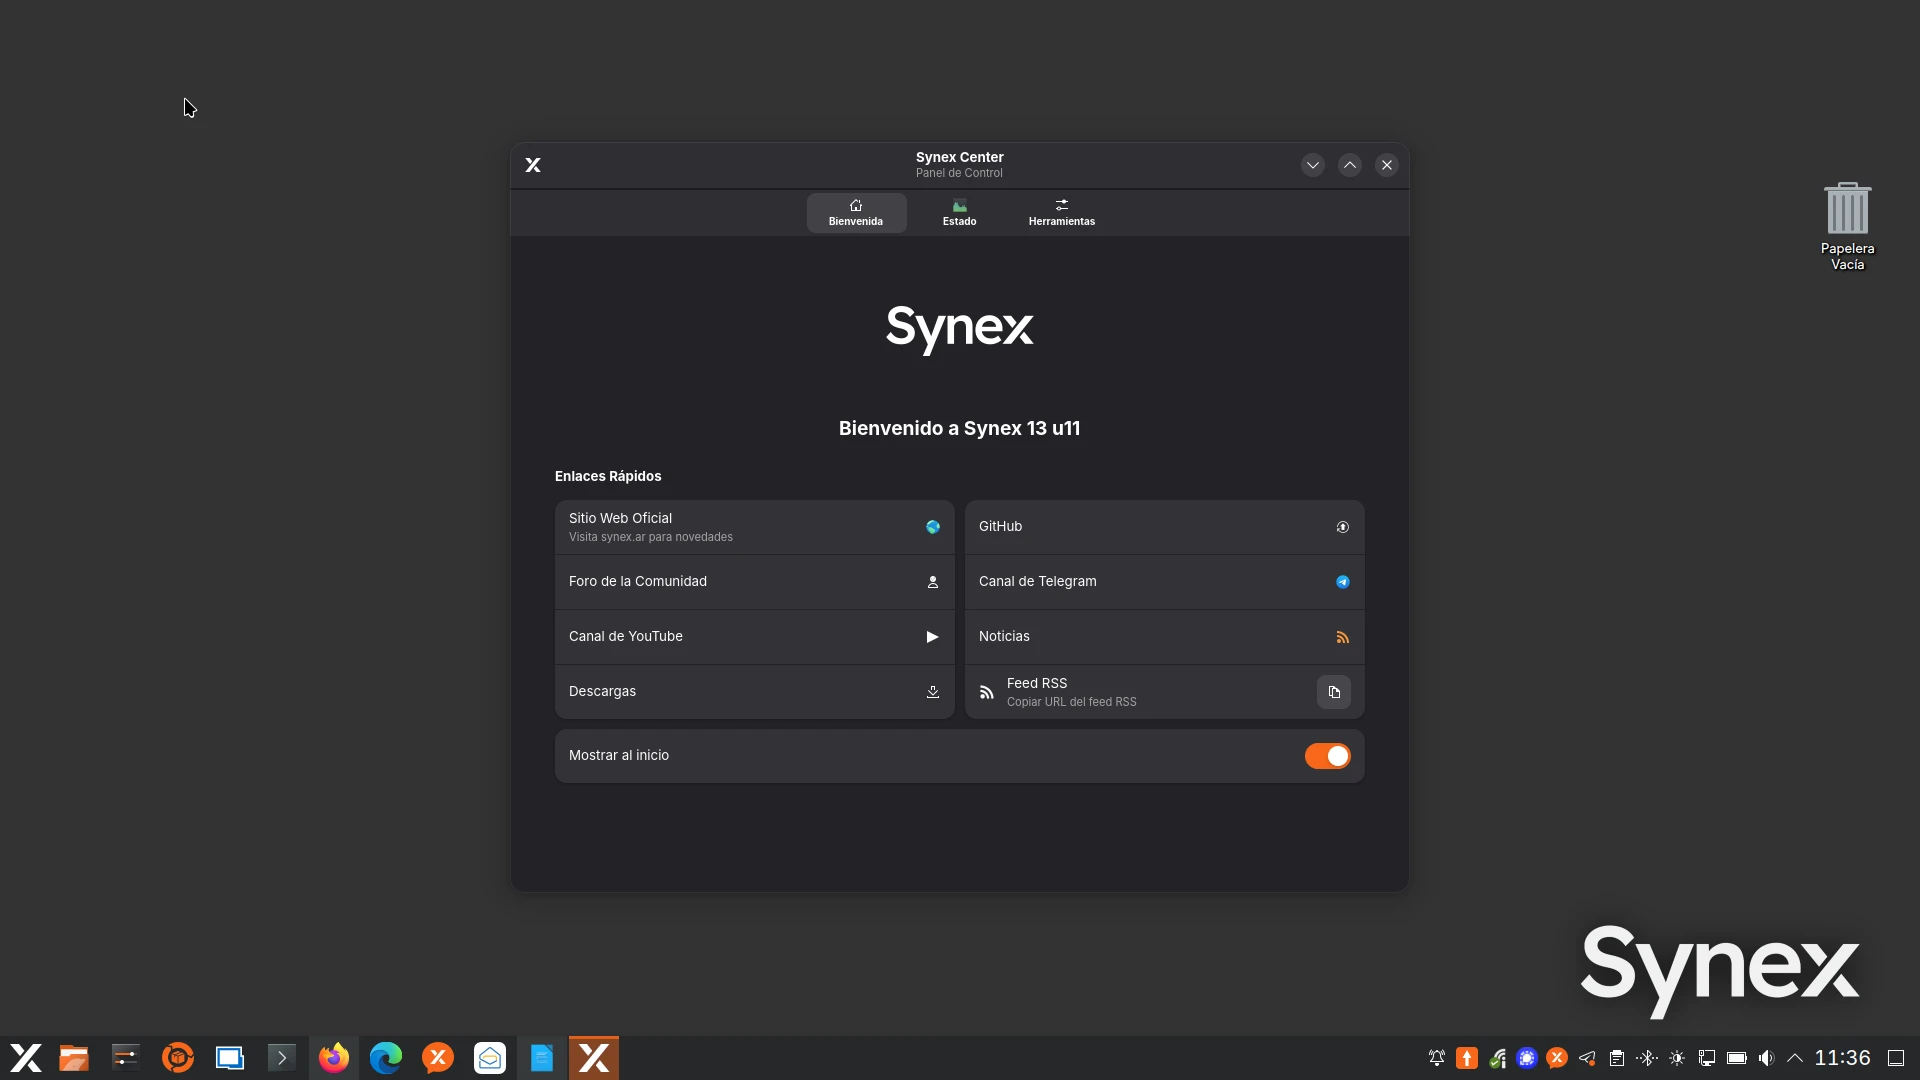This screenshot has height=1080, width=1920.
Task: Open the clipboard tray icon
Action: [1617, 1058]
